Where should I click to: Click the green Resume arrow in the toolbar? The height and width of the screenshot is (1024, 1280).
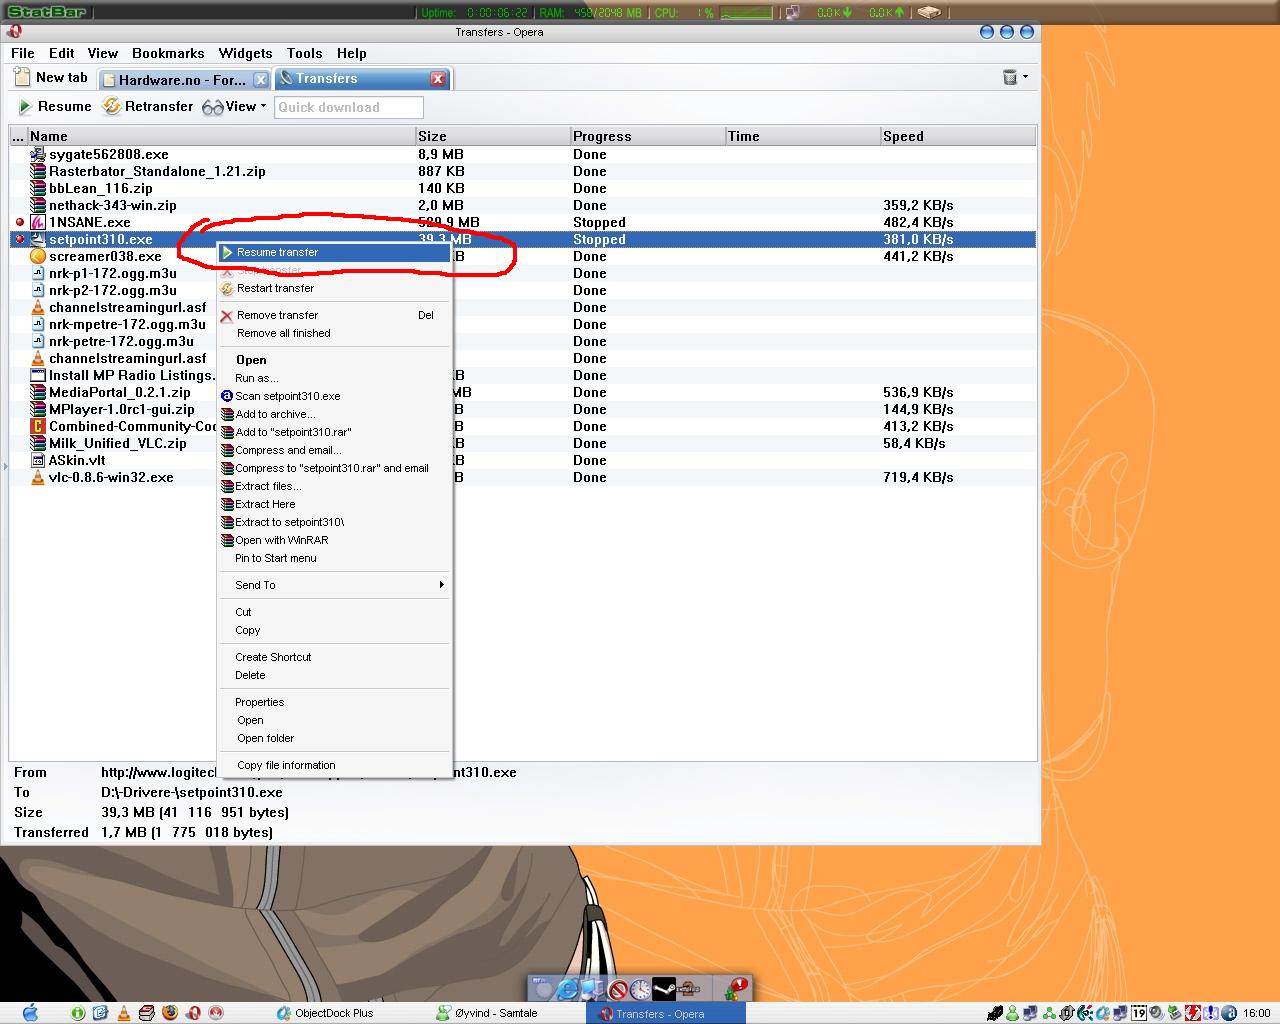[25, 107]
